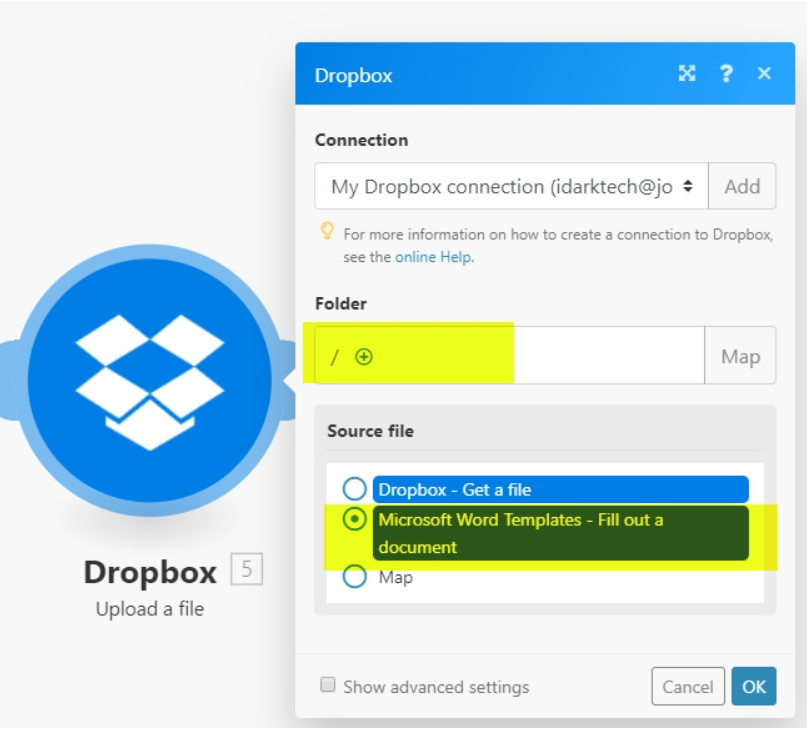Add a new Dropbox connection
Image resolution: width=807 pixels, height=729 pixels.
point(742,186)
